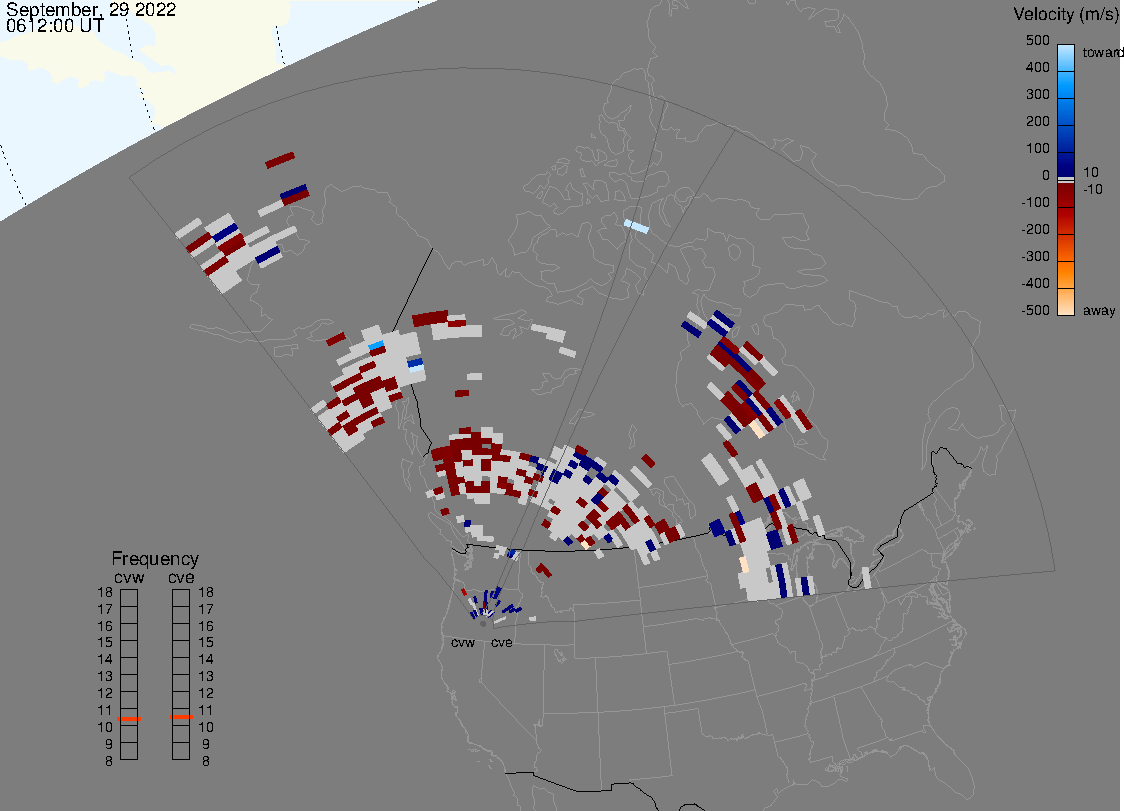Viewport: 1124px width, 811px height.
Task: Click the top cell of cvw frequency bar
Action: pos(129,598)
